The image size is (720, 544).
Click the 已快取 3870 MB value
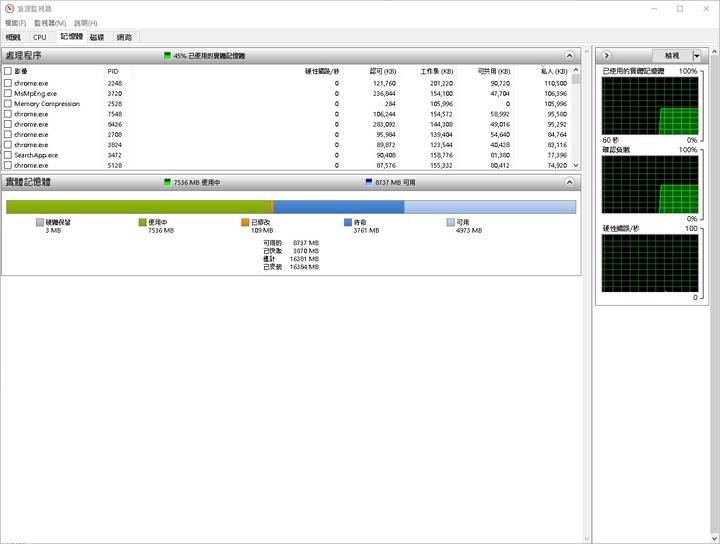pyautogui.click(x=306, y=251)
